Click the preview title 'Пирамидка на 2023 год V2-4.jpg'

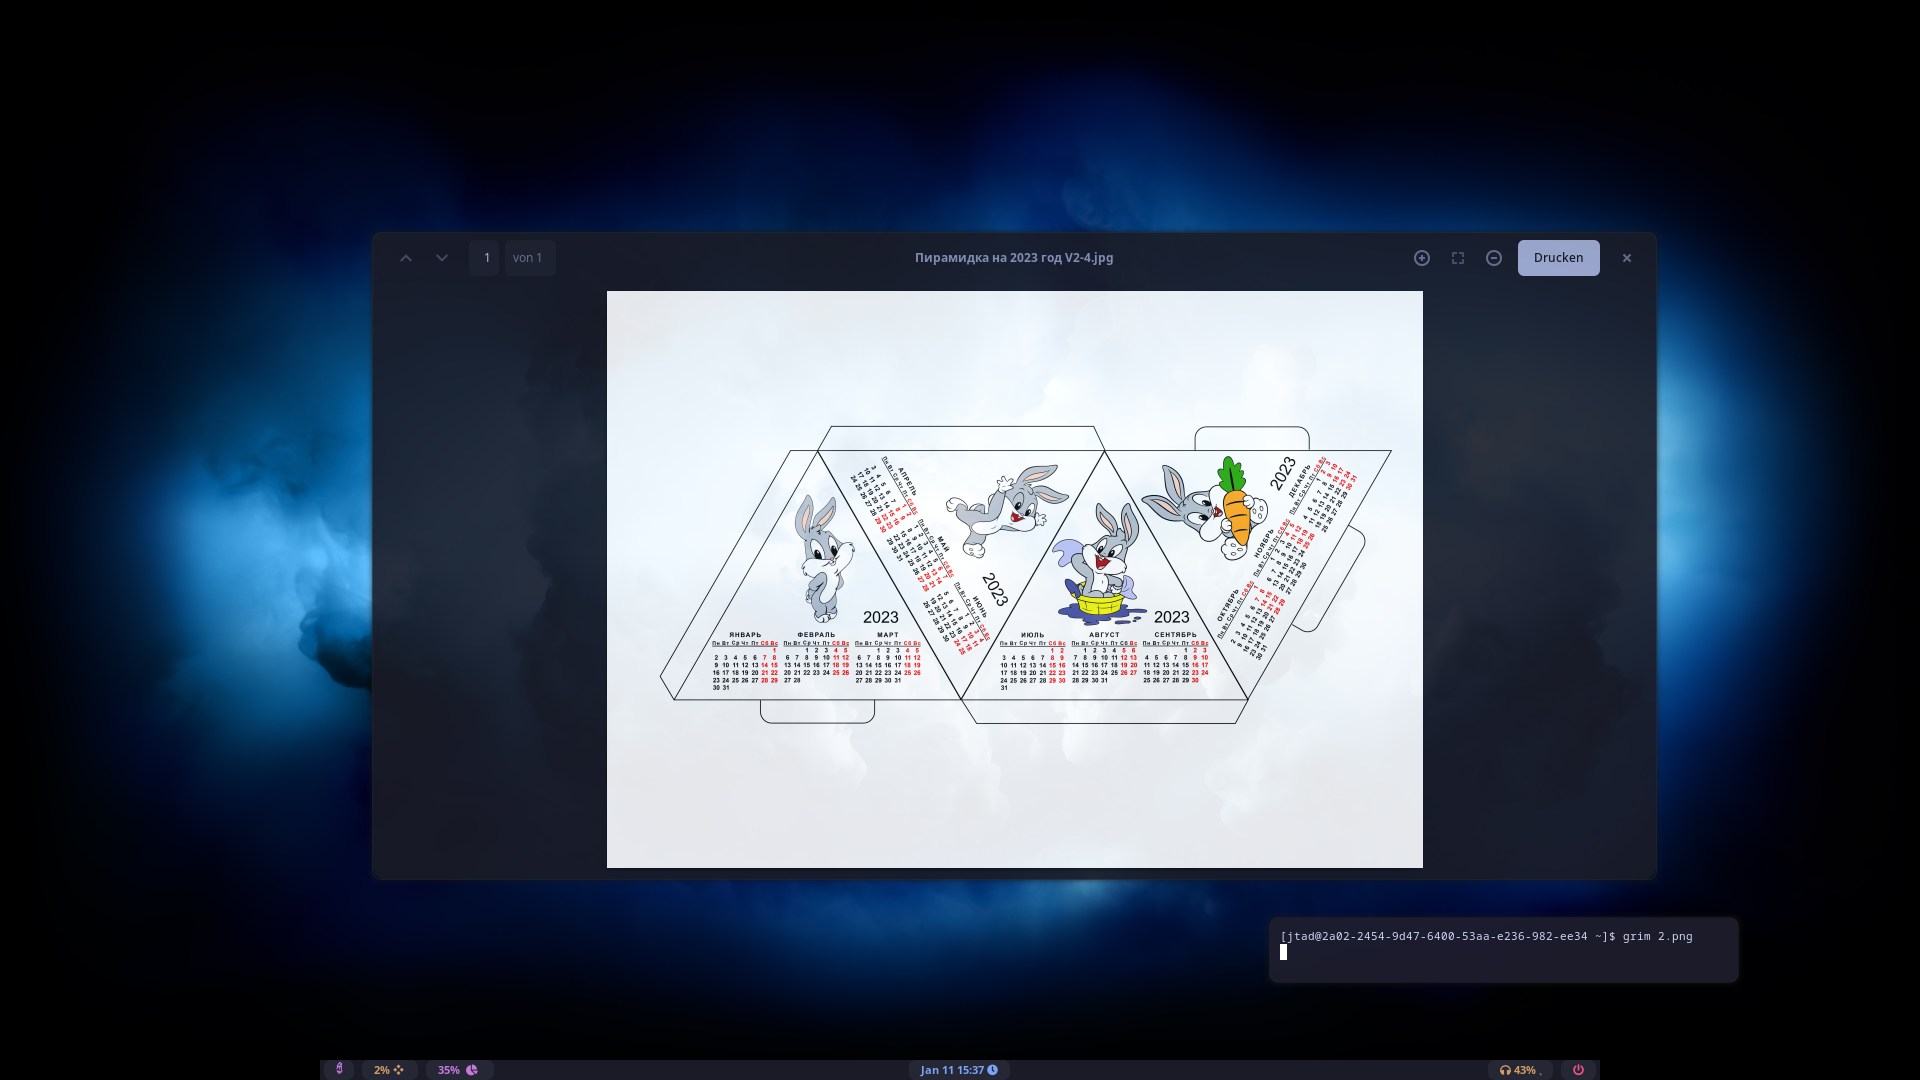click(1014, 258)
